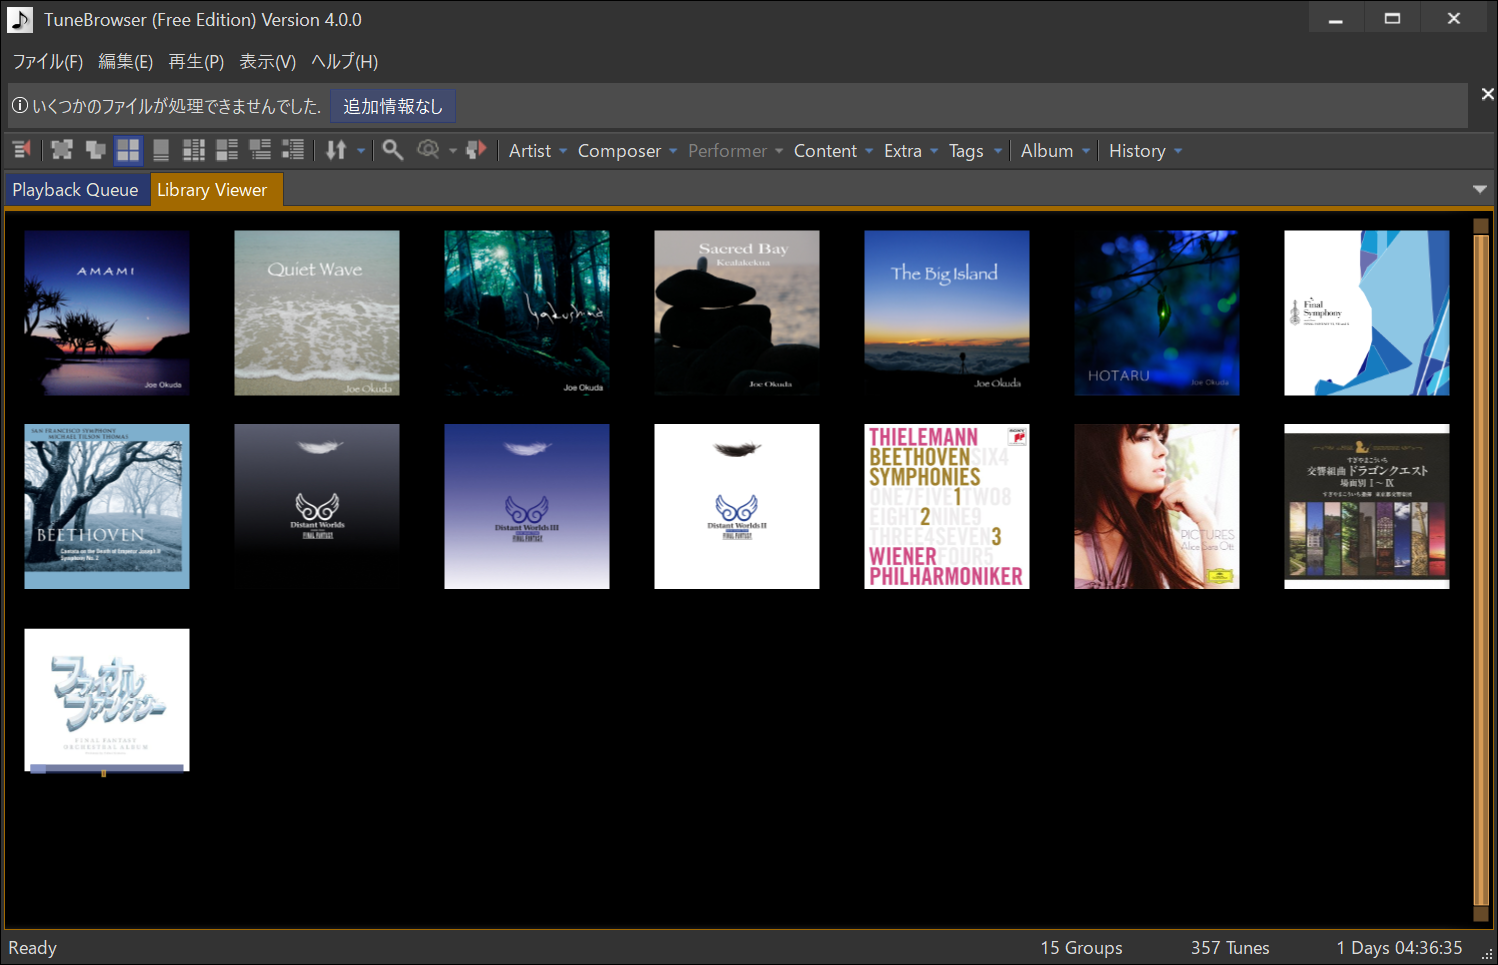Select the Final Symphony album cover
The width and height of the screenshot is (1498, 965).
click(x=1367, y=313)
